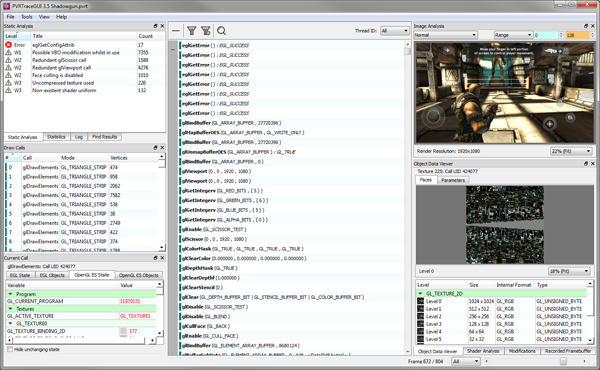Click the range maximum field showing 128
The width and height of the screenshot is (600, 370).
pos(577,35)
